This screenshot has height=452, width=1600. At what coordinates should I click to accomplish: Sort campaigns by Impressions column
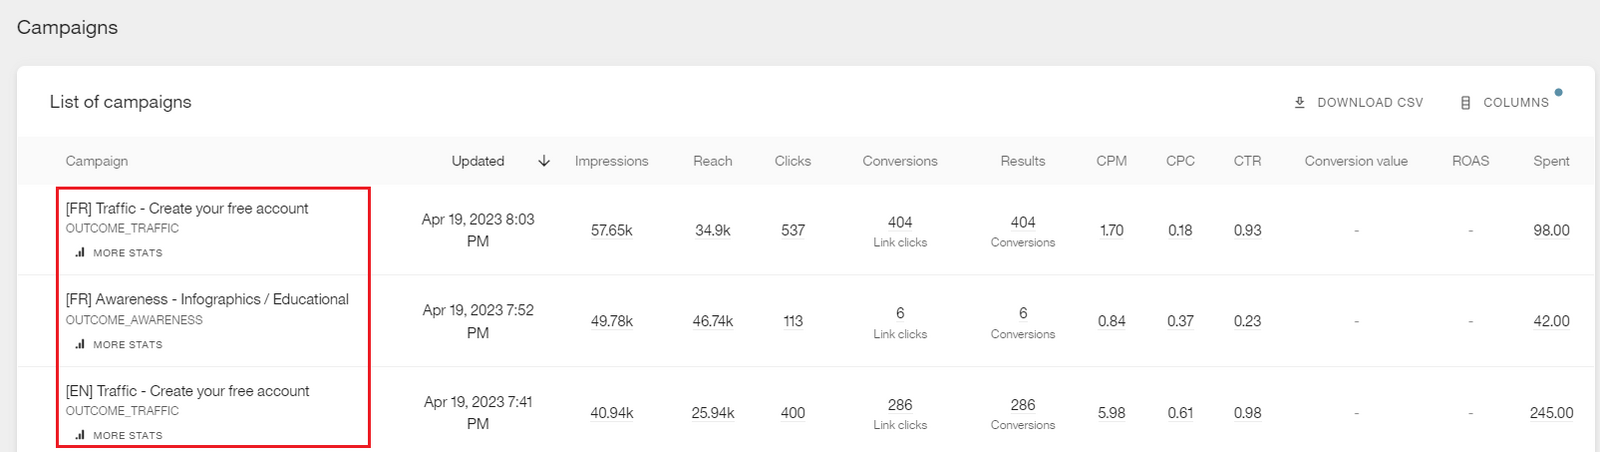coord(611,161)
